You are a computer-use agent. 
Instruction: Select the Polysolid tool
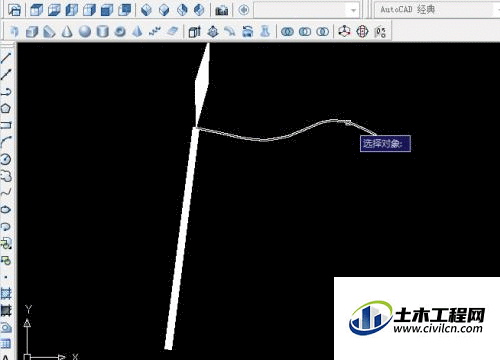coord(14,32)
